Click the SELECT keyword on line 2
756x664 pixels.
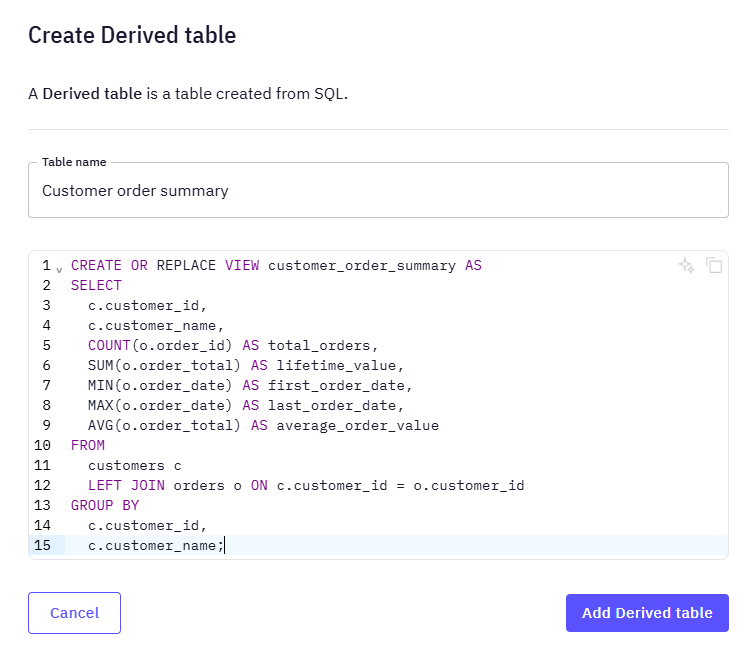(96, 285)
